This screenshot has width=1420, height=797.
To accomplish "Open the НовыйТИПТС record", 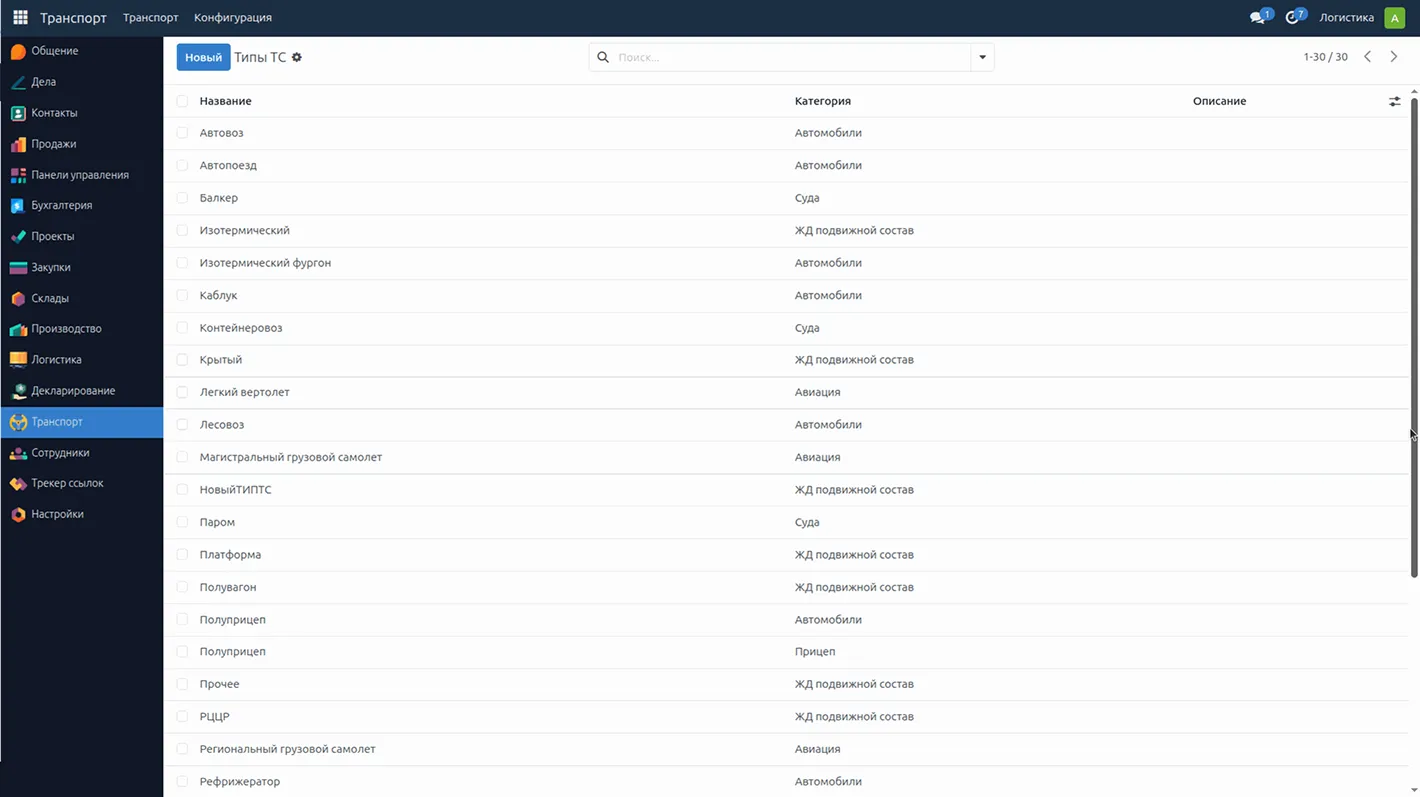I will [x=235, y=490].
